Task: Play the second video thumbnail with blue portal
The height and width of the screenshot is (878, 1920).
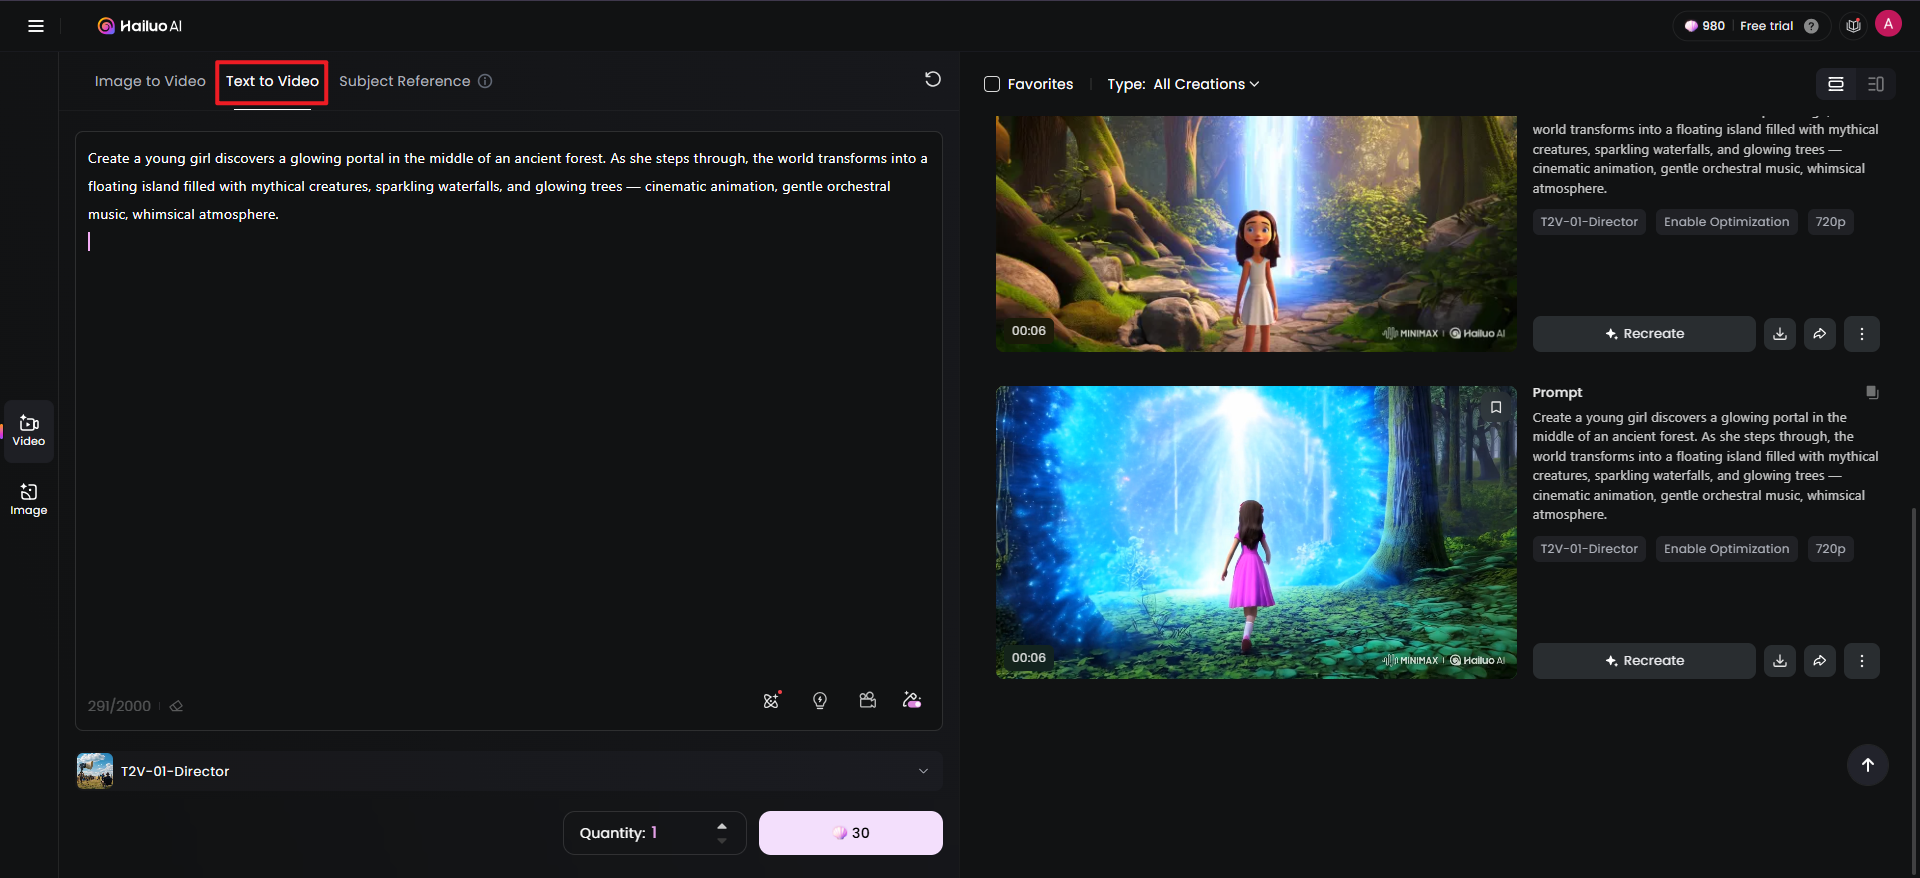Action: (1256, 532)
